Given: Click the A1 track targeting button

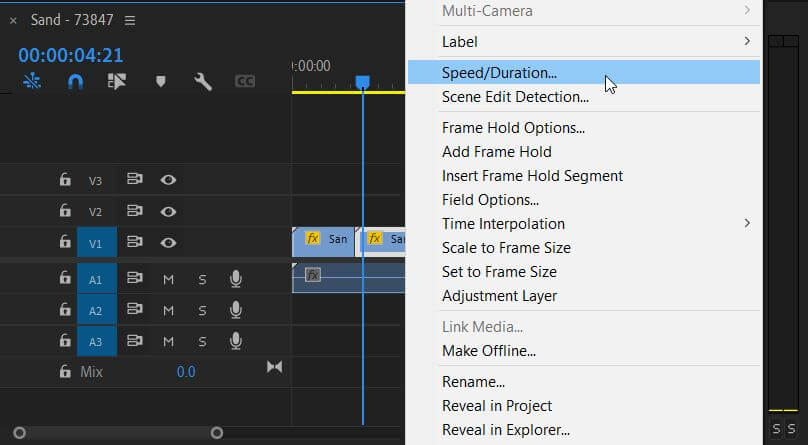Looking at the screenshot, I should (x=96, y=280).
